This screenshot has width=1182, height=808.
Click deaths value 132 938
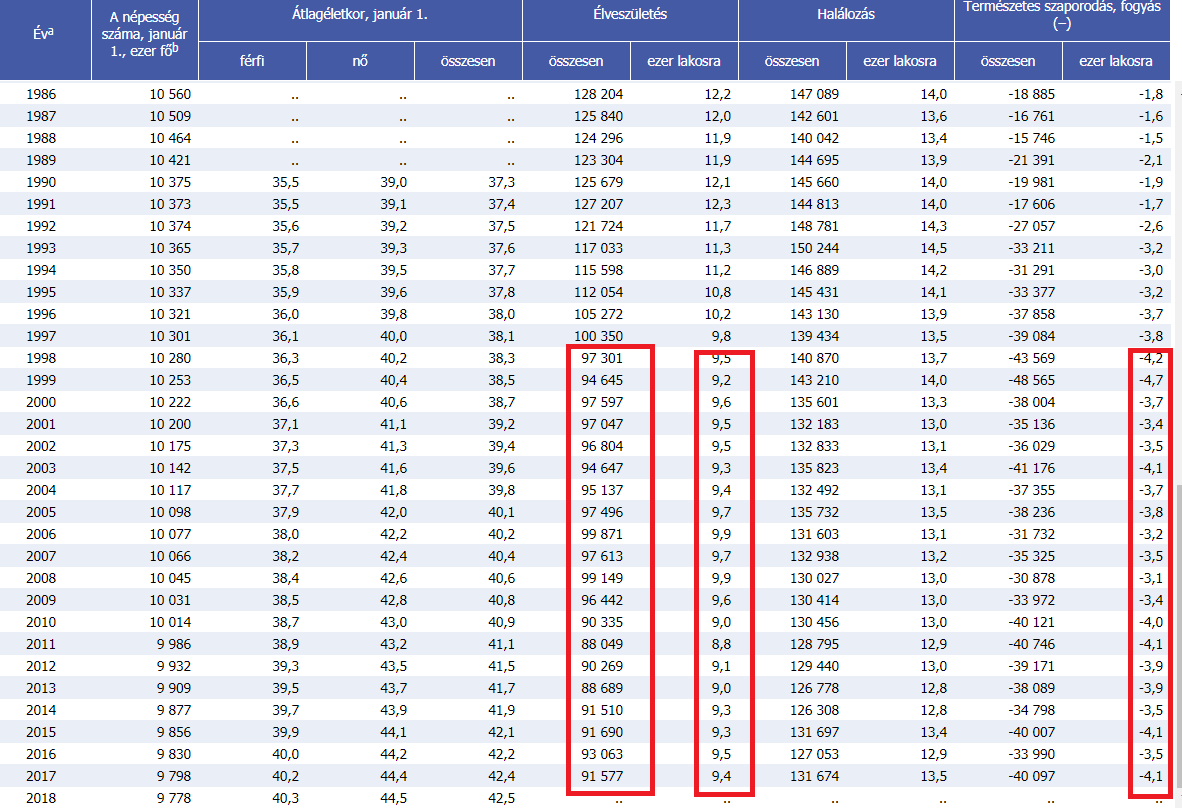pyautogui.click(x=814, y=556)
